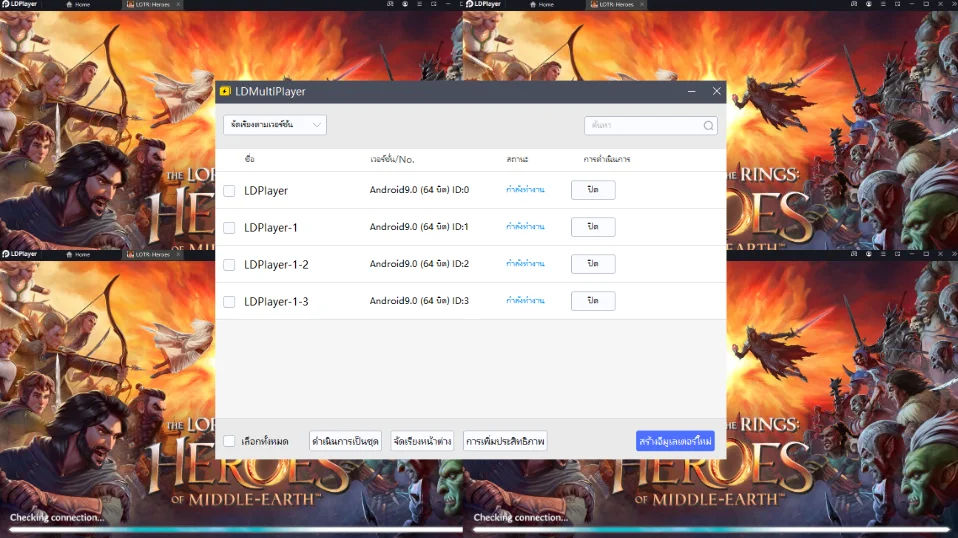Click the yellow LDMultiPlayer title icon

(x=225, y=91)
